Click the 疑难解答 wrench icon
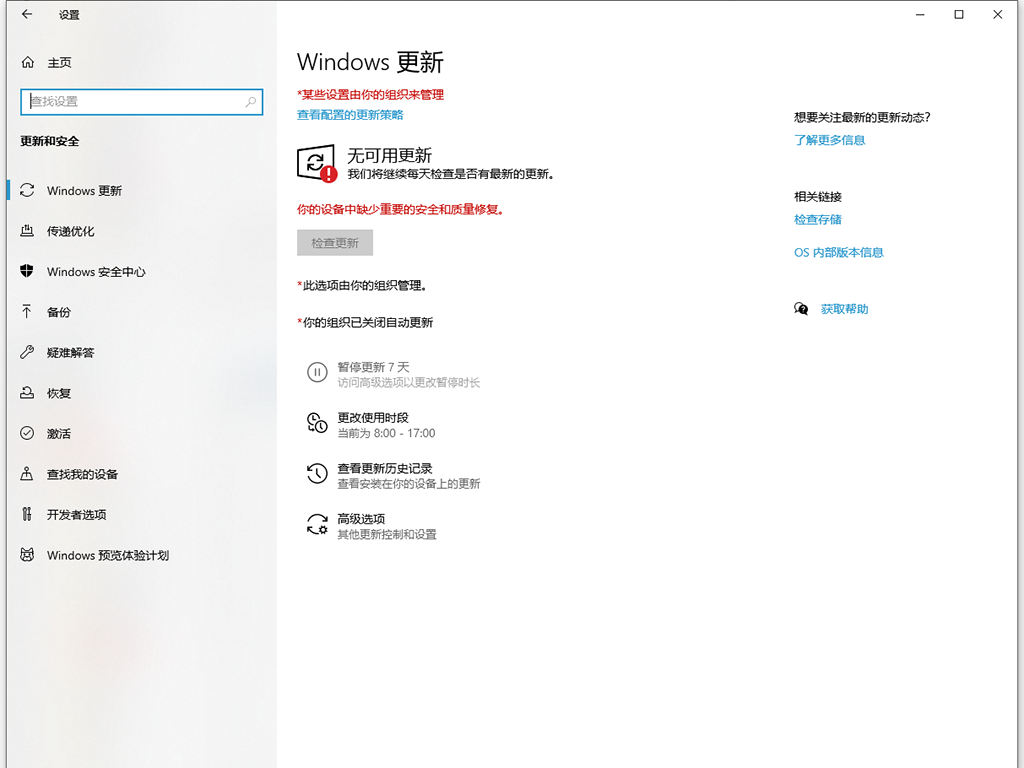Image resolution: width=1024 pixels, height=768 pixels. click(27, 352)
